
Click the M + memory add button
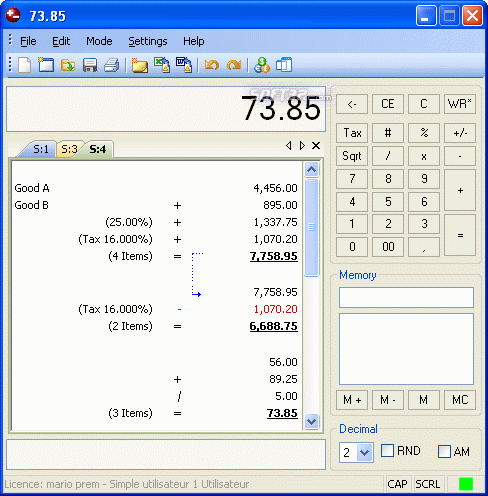352,400
